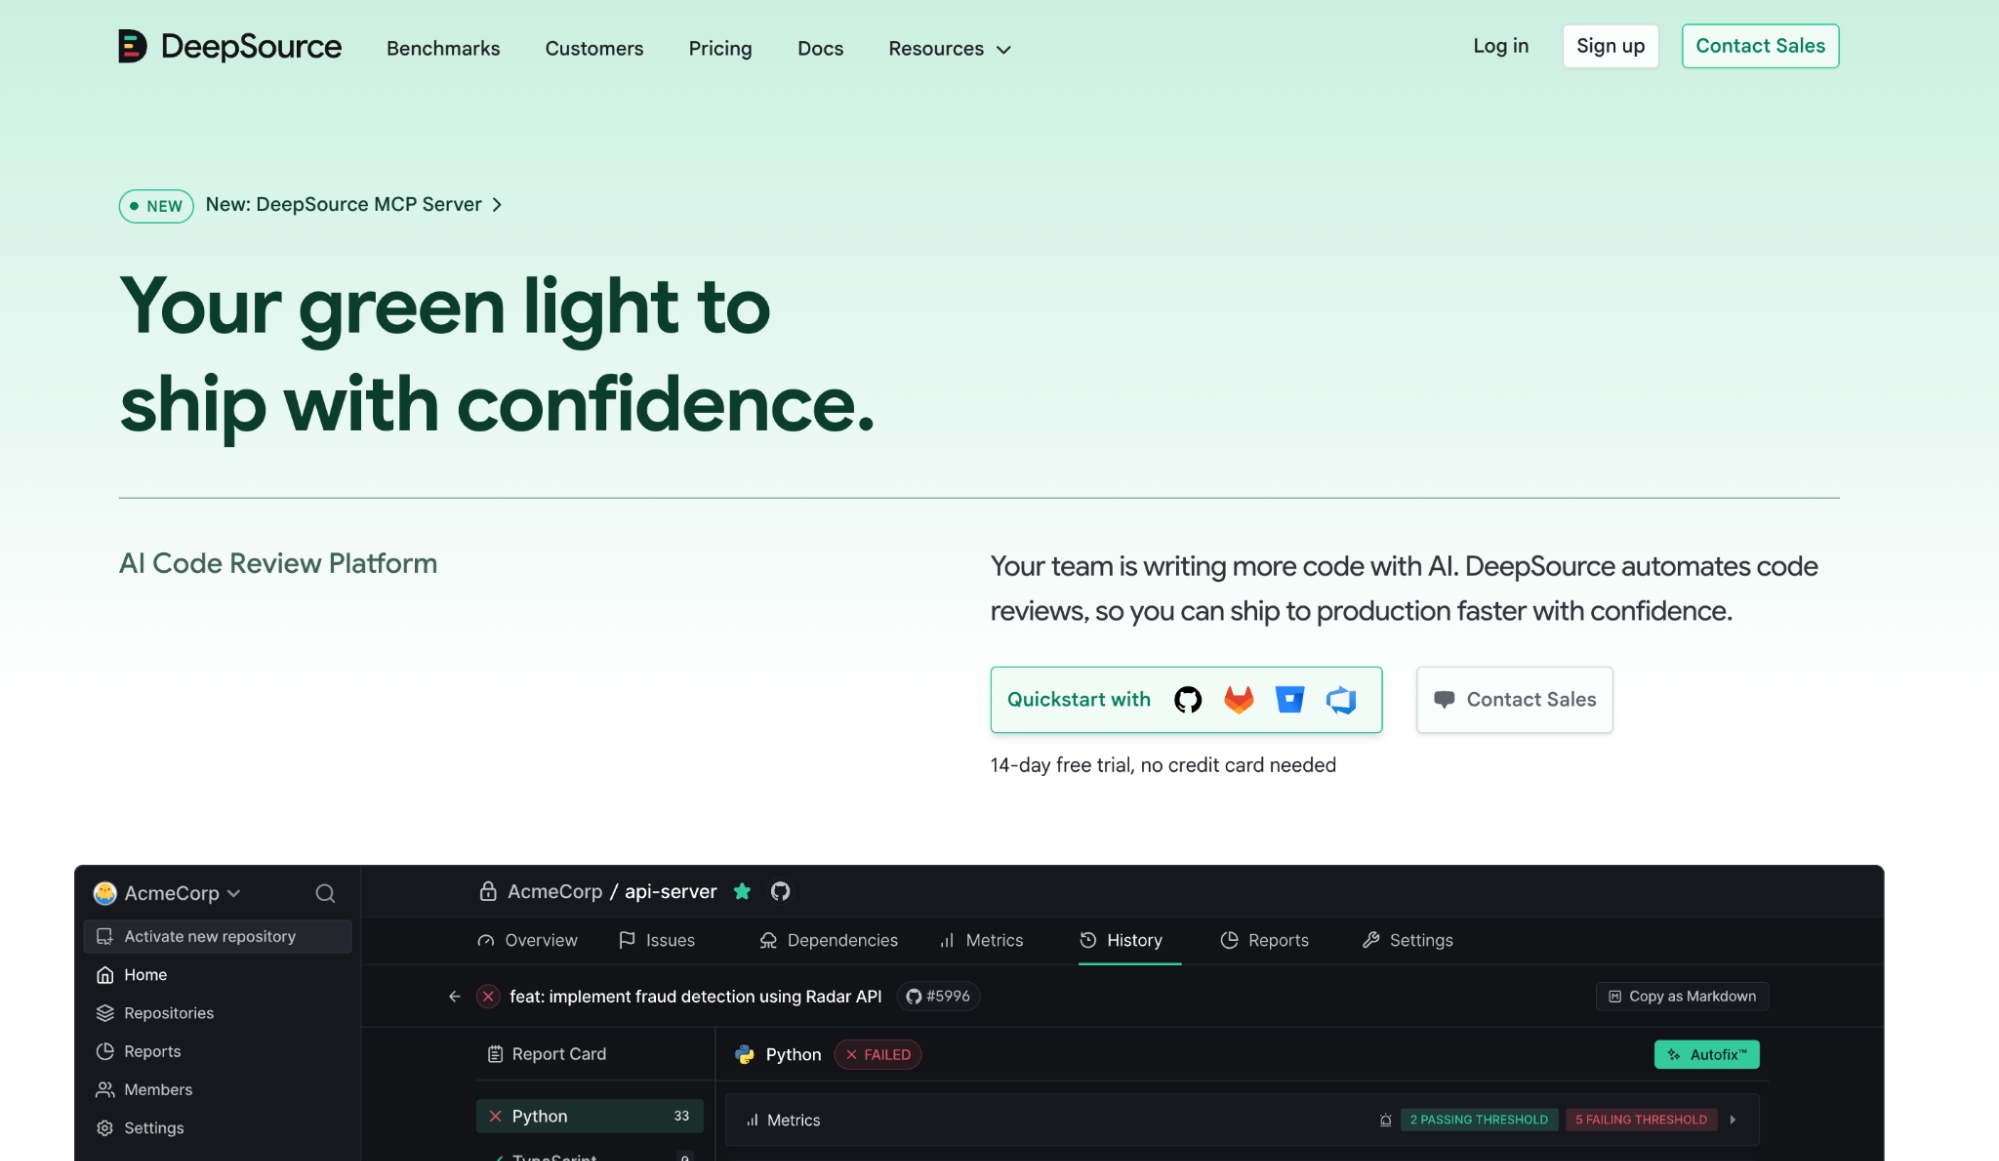
Task: Click the Autofix button
Action: click(1706, 1054)
